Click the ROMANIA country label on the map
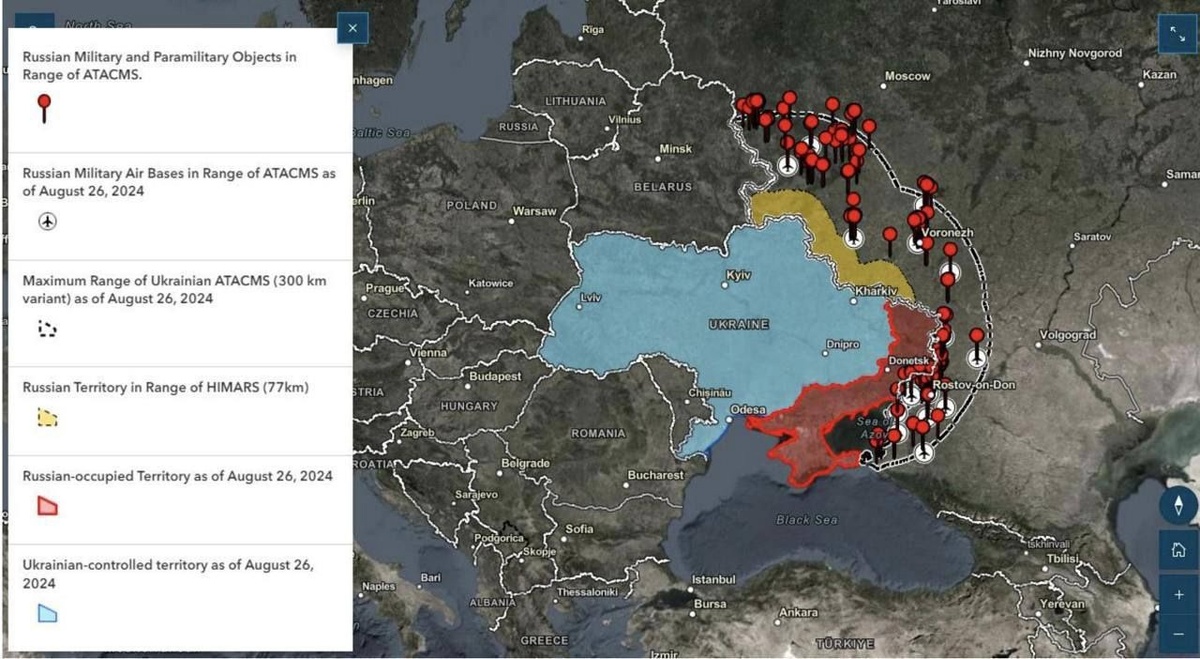Viewport: 1200px width, 659px height. click(598, 434)
